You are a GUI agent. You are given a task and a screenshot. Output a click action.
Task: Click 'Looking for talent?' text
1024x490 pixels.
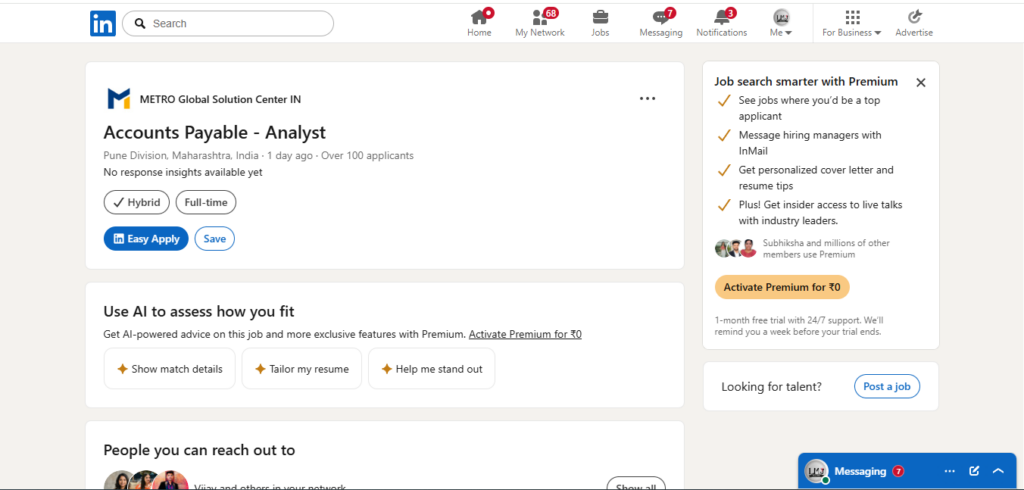[x=771, y=387]
